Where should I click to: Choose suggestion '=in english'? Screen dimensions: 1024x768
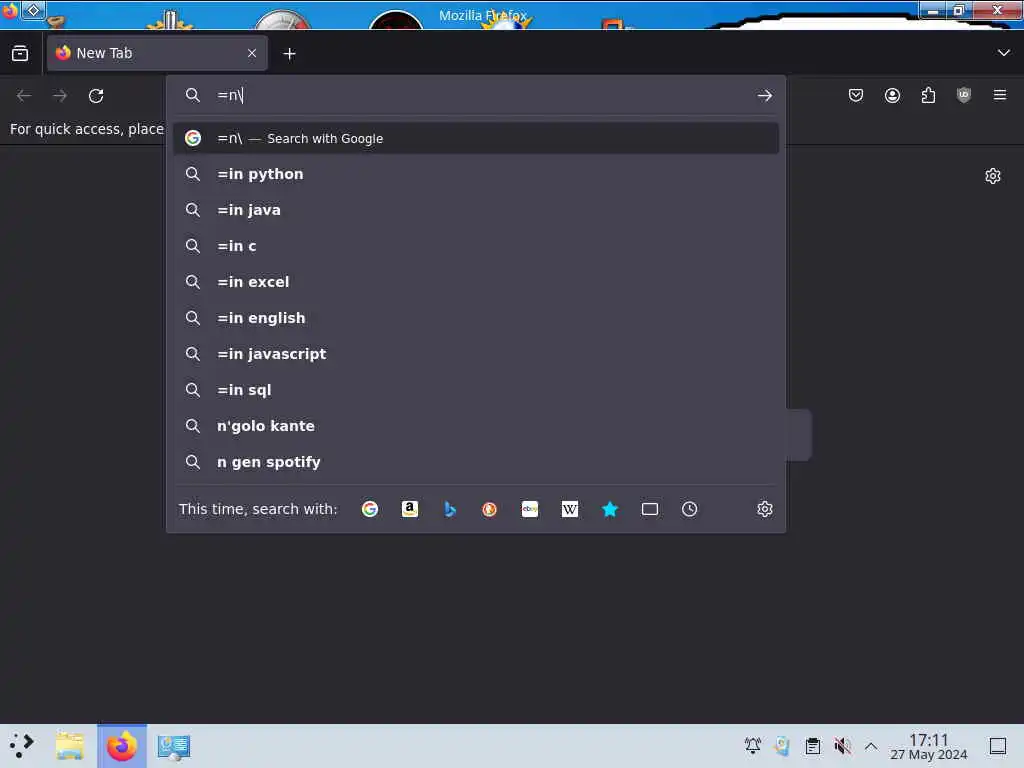[476, 318]
